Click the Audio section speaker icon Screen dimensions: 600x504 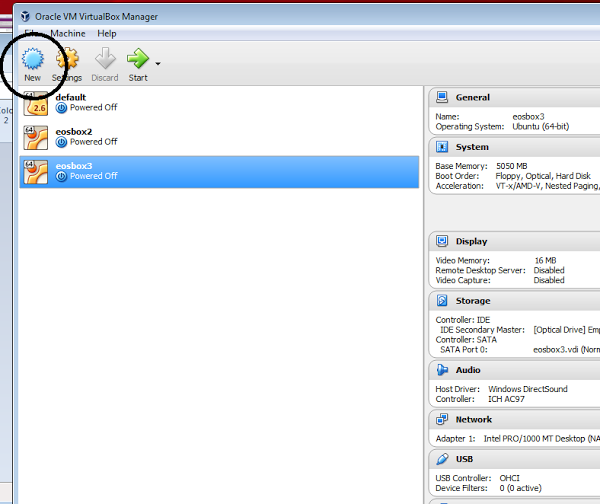pos(442,370)
